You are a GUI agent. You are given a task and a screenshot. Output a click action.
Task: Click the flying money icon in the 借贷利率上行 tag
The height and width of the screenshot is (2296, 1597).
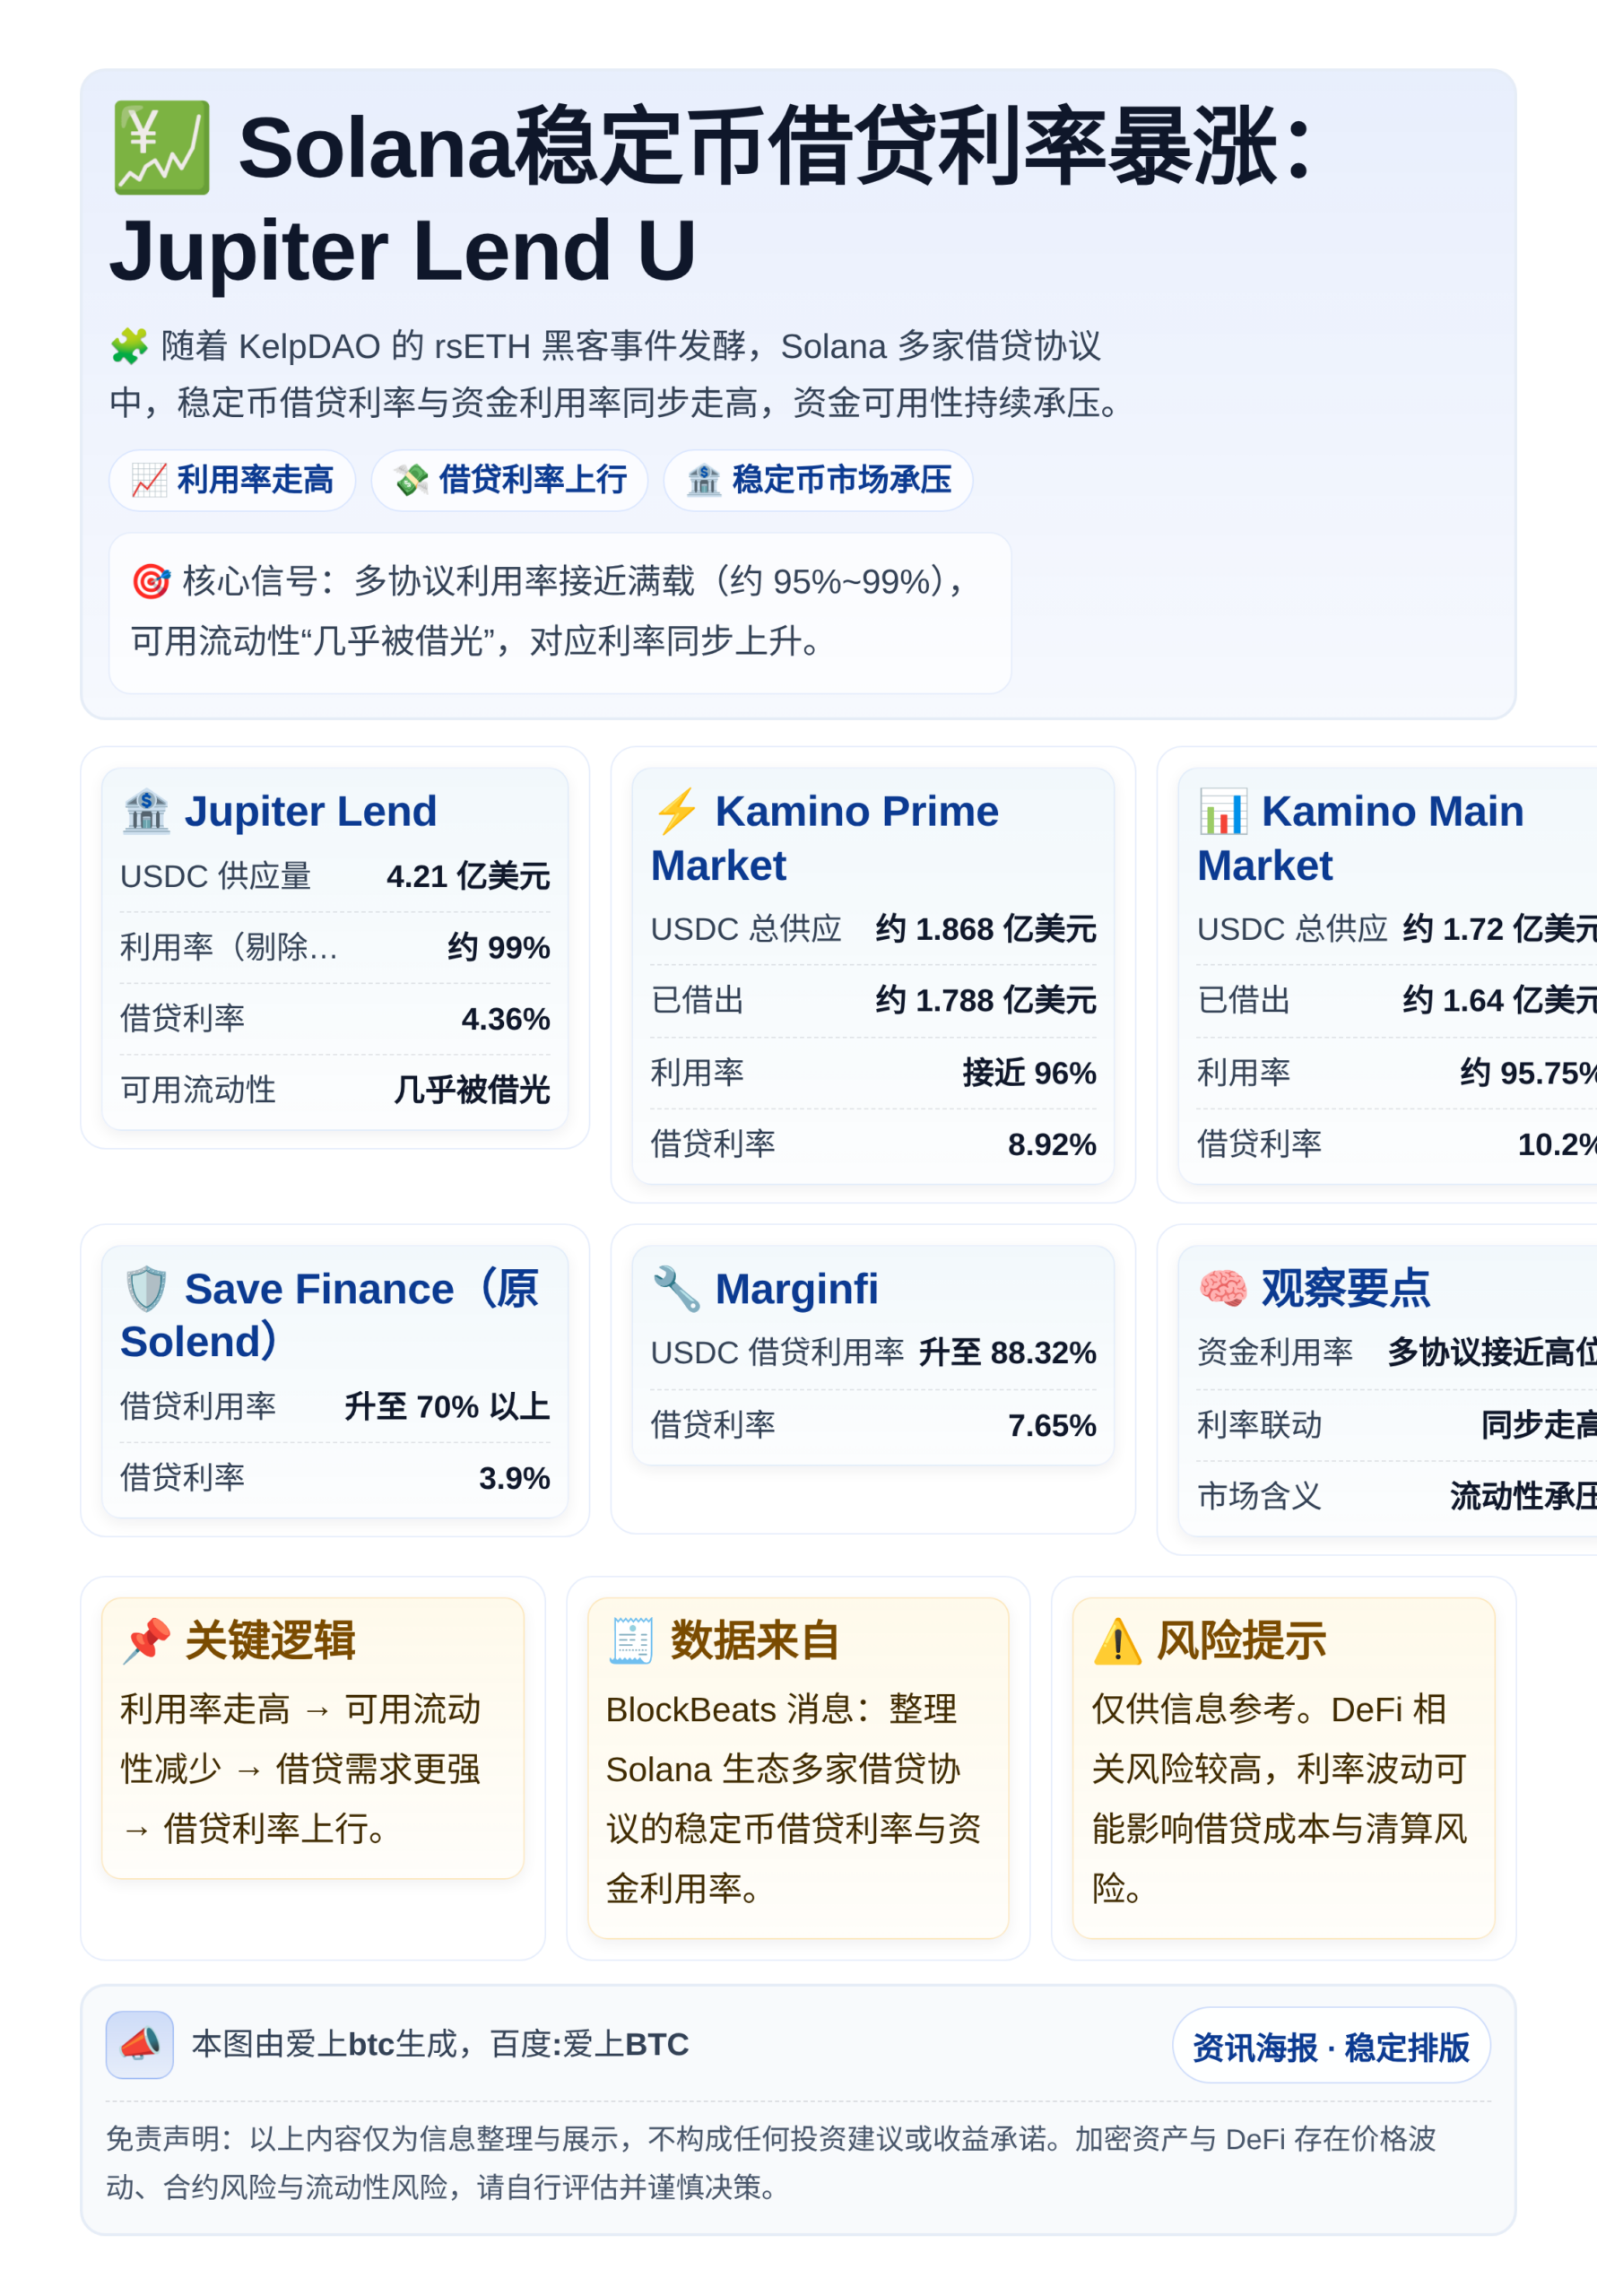[411, 480]
